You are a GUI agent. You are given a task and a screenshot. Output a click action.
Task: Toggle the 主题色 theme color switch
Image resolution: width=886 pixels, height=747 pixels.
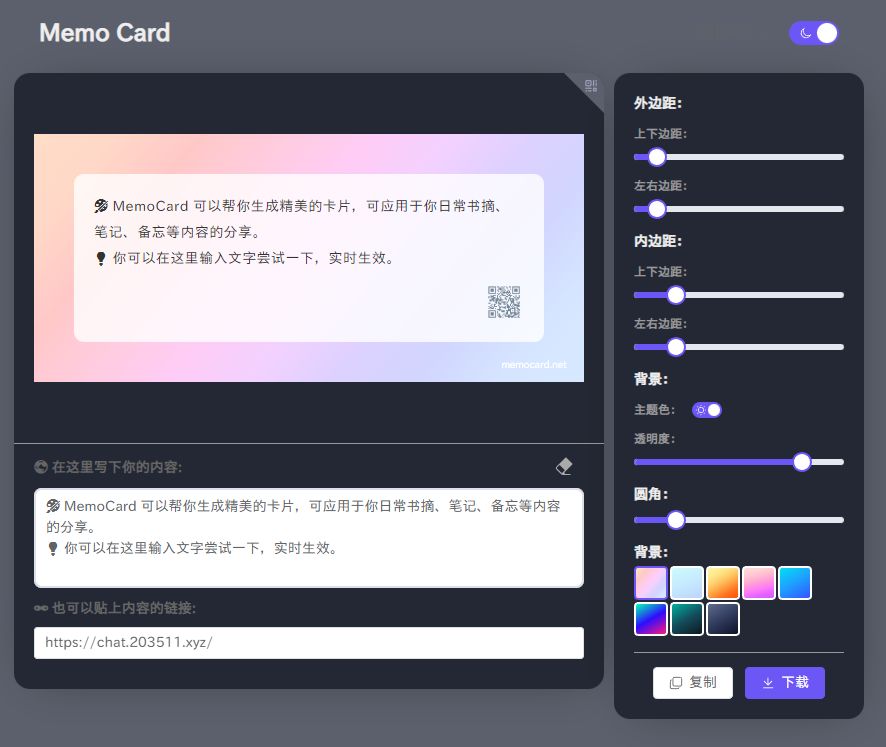point(706,410)
